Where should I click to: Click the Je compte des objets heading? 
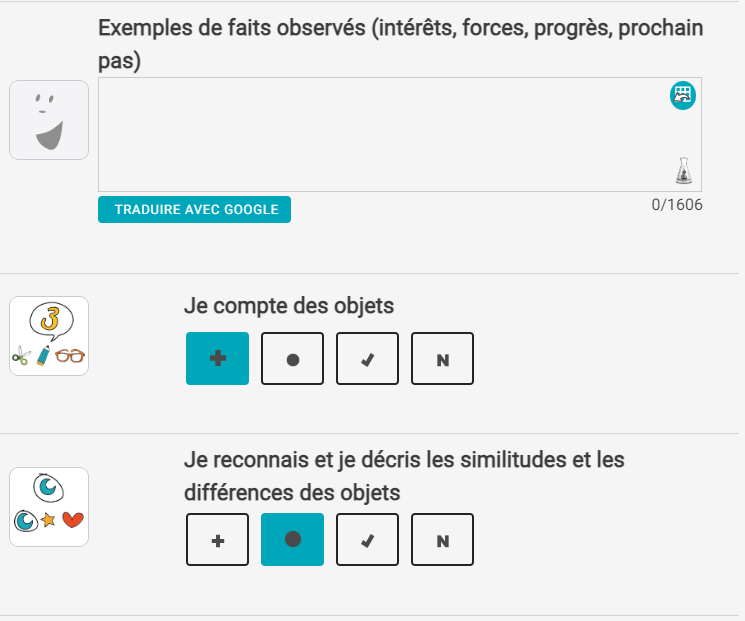pos(289,306)
